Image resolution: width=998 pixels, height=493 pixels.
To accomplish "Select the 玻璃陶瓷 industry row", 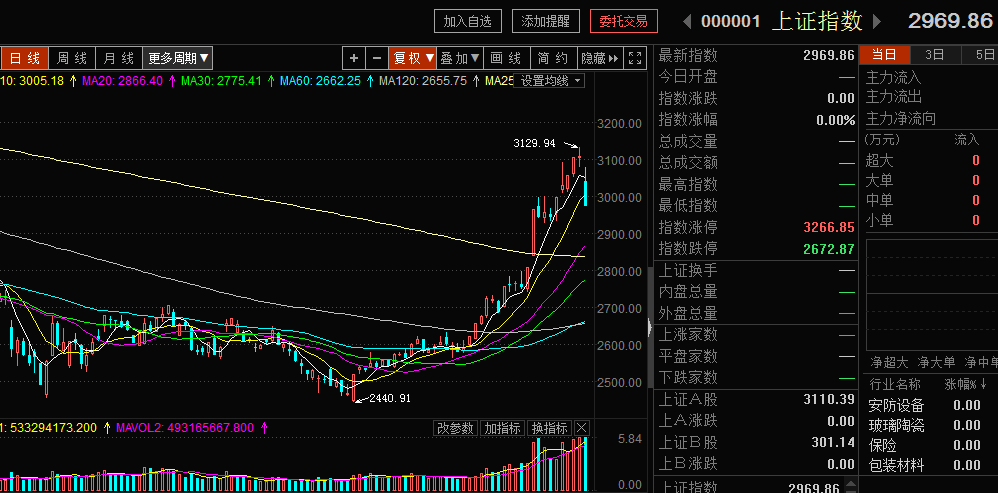I will [x=929, y=425].
